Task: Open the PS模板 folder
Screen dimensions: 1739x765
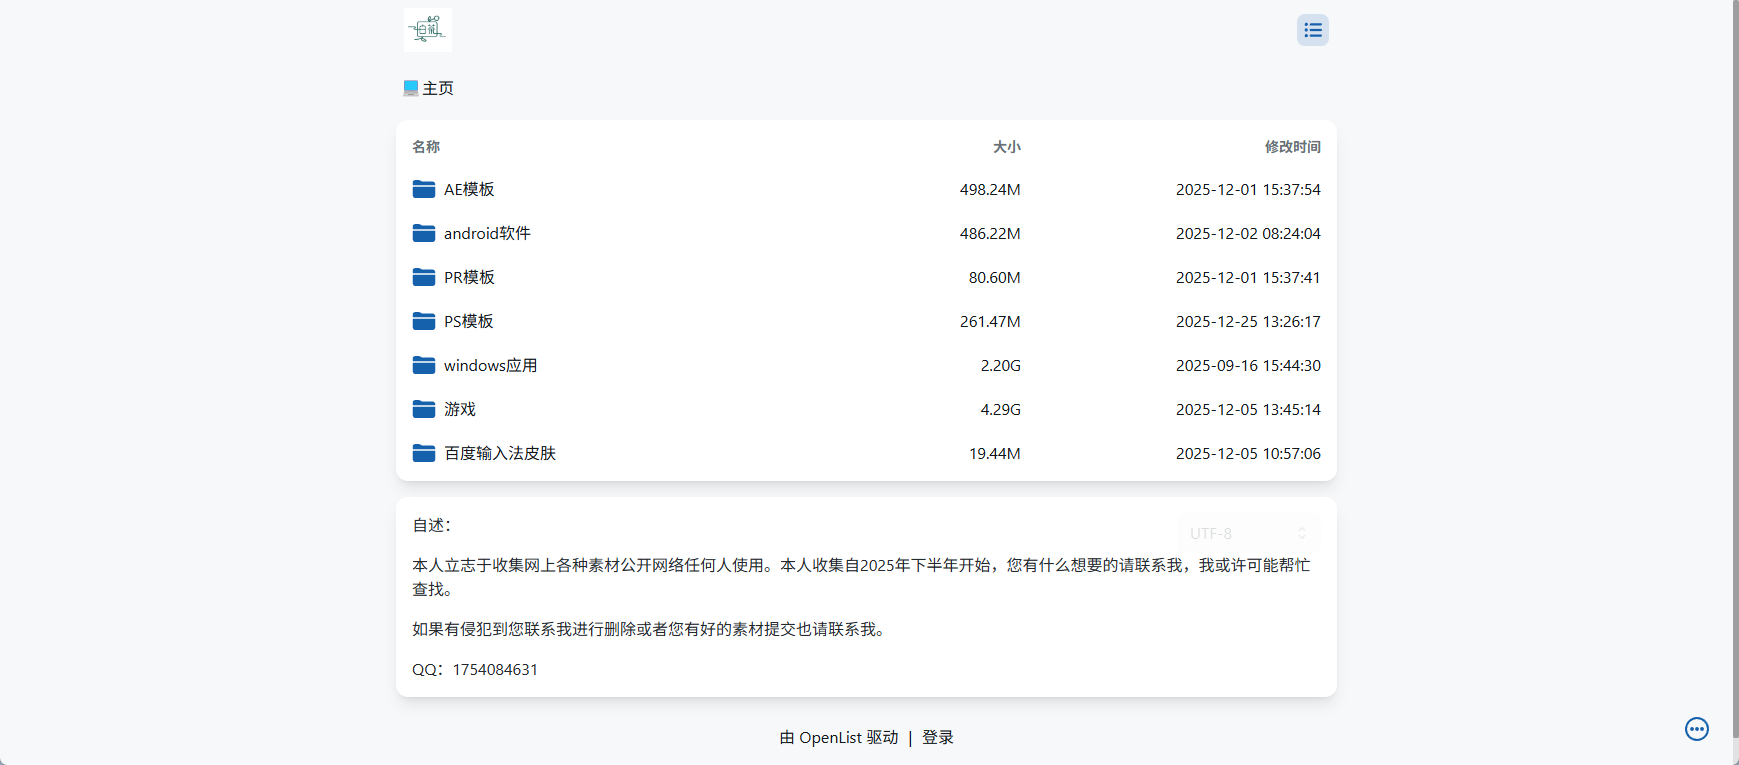Action: (x=866, y=321)
